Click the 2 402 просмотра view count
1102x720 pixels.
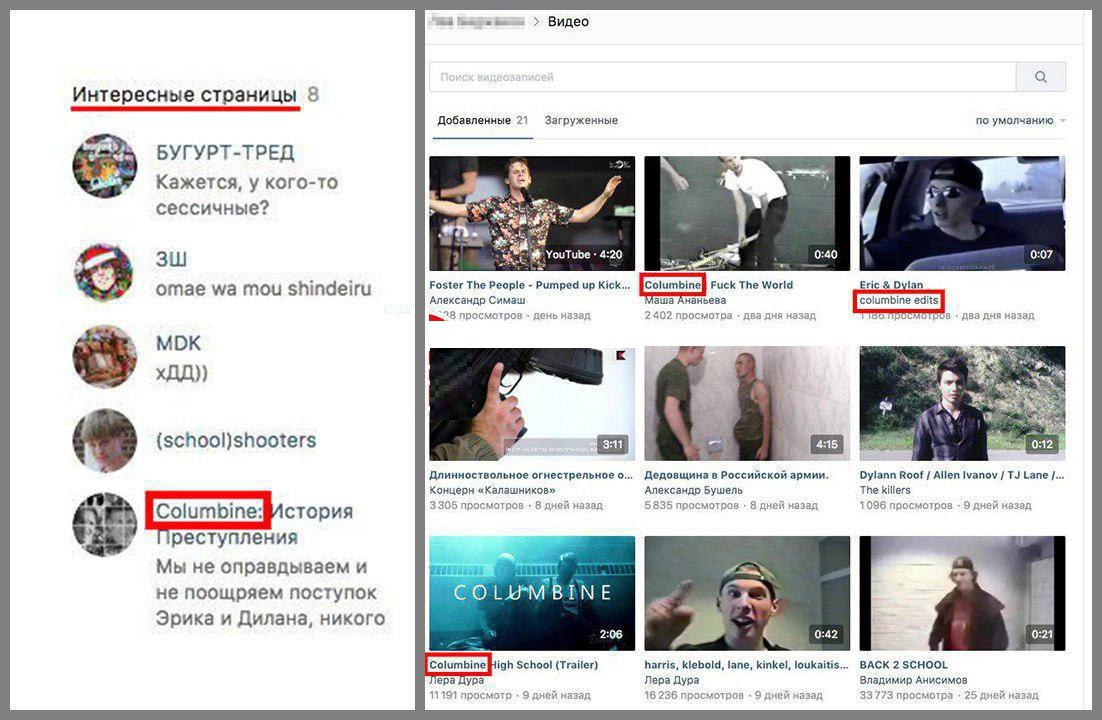point(688,316)
